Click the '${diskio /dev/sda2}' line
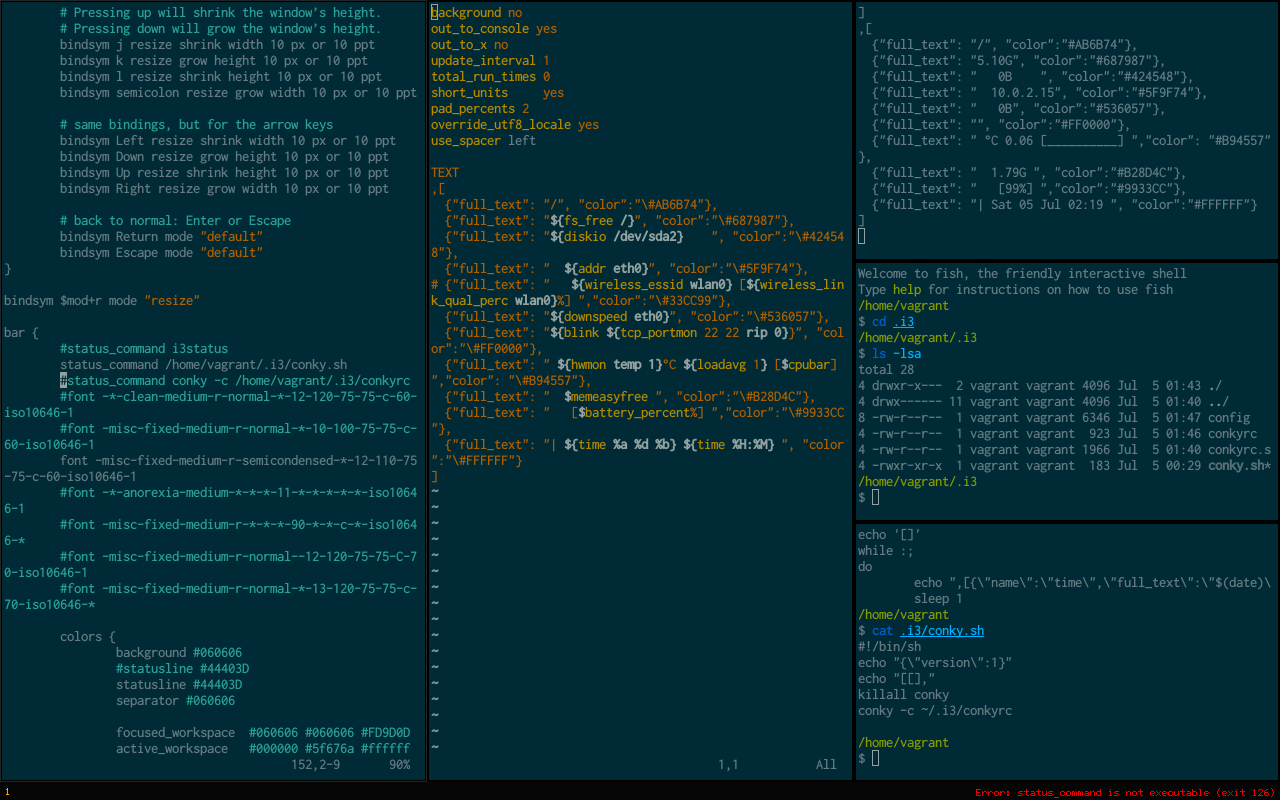The height and width of the screenshot is (800, 1280). pyautogui.click(x=637, y=245)
